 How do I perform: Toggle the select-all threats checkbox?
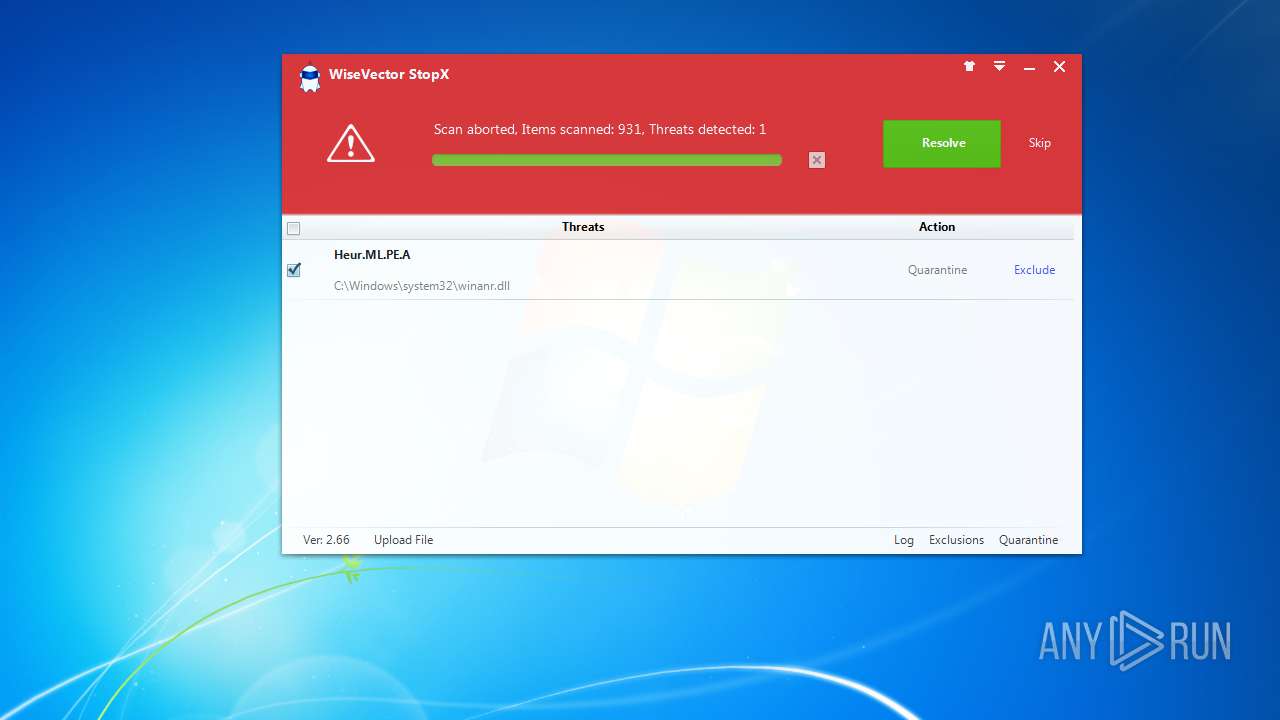[294, 228]
